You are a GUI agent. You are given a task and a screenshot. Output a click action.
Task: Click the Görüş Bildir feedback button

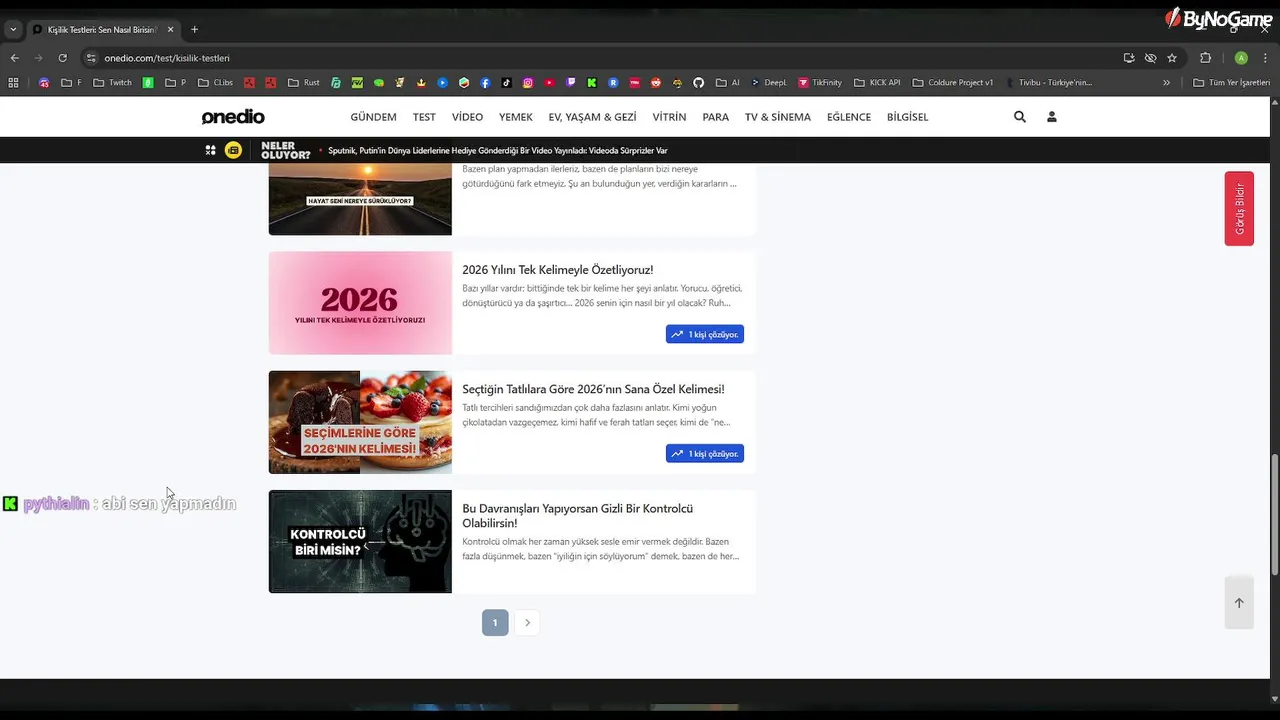coord(1239,208)
